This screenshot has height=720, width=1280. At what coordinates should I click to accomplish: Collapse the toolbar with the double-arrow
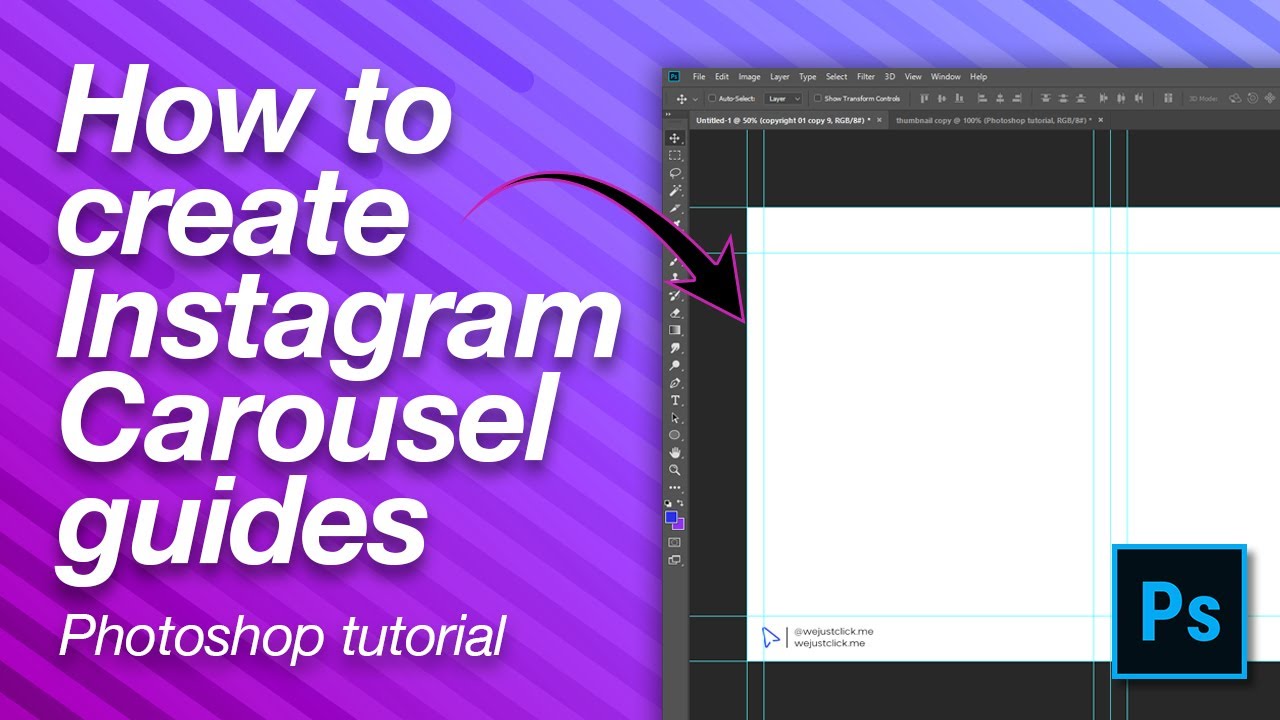click(x=668, y=114)
